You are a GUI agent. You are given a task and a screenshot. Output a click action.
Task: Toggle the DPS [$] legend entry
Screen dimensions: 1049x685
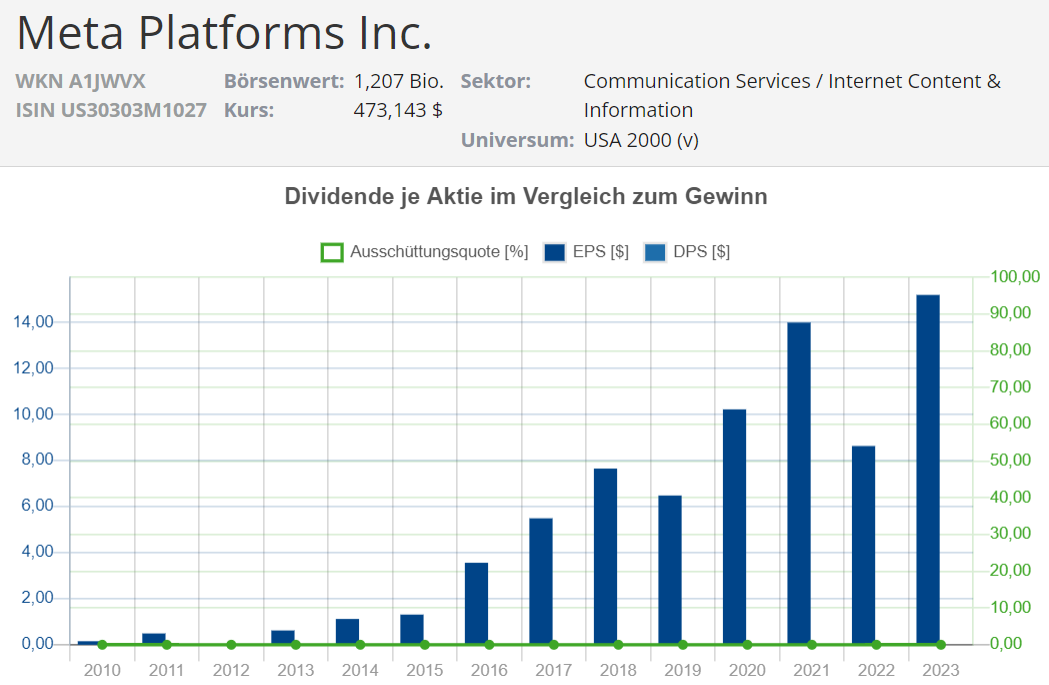point(687,252)
